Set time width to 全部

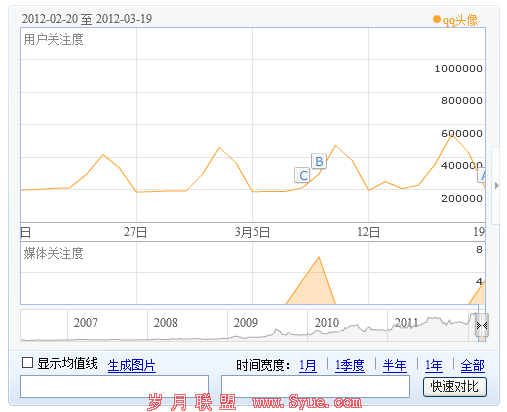point(472,366)
